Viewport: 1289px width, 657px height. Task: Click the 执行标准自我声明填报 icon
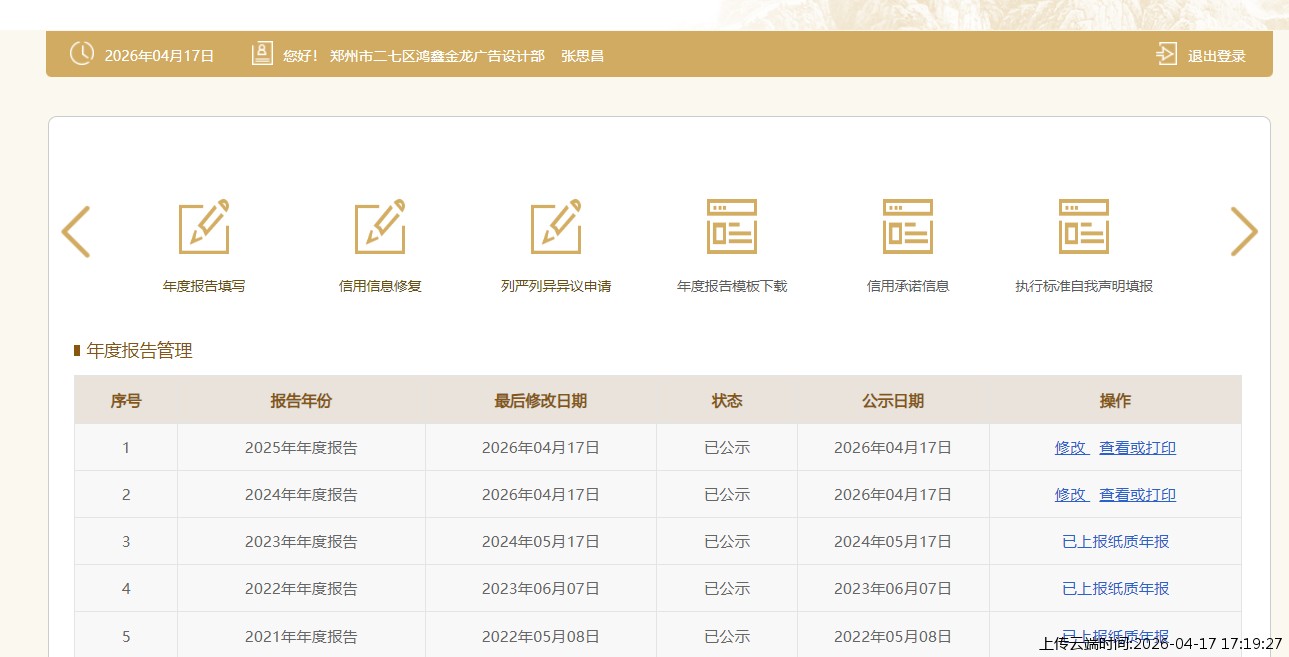click(x=1084, y=226)
